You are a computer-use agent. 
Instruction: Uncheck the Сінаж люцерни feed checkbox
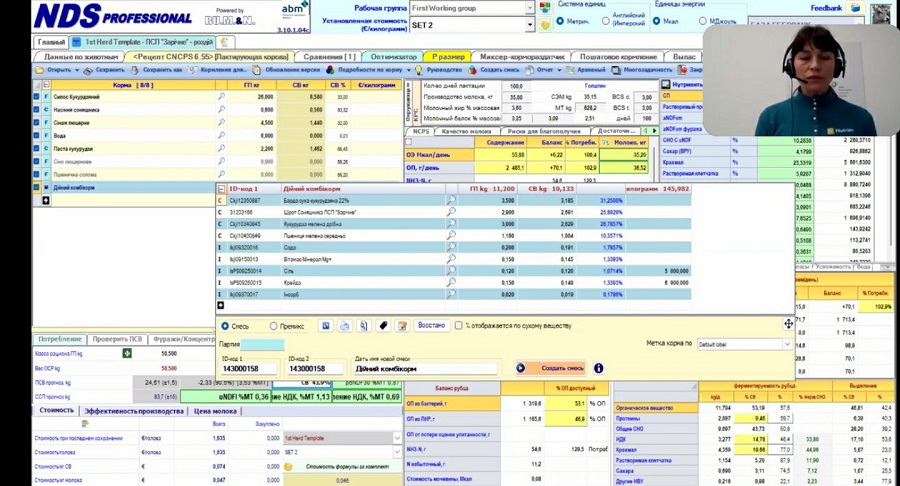tap(37, 122)
